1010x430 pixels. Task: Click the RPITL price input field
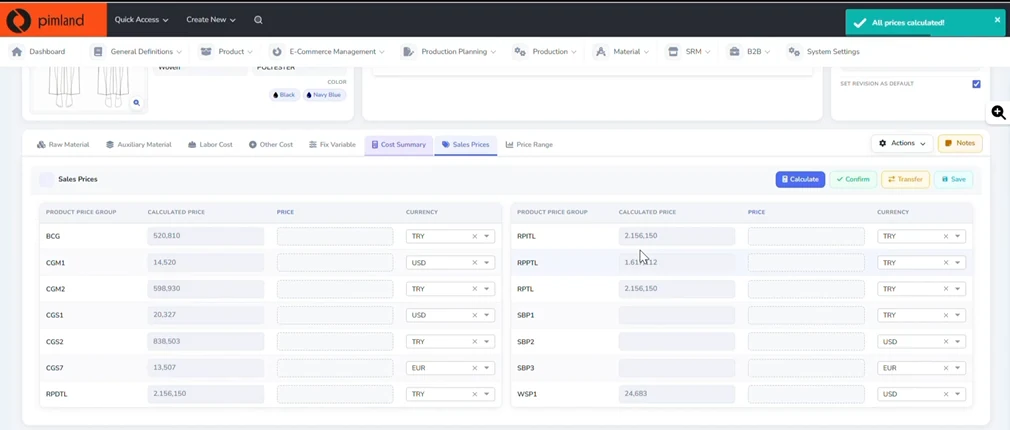pyautogui.click(x=806, y=236)
